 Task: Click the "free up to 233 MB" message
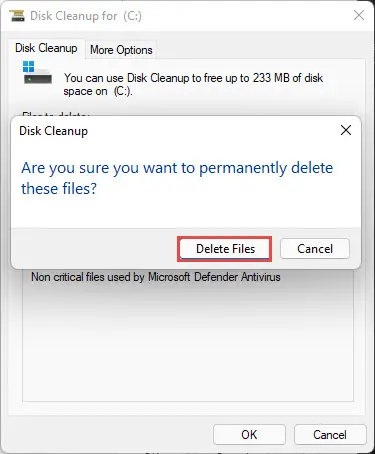pyautogui.click(x=193, y=85)
